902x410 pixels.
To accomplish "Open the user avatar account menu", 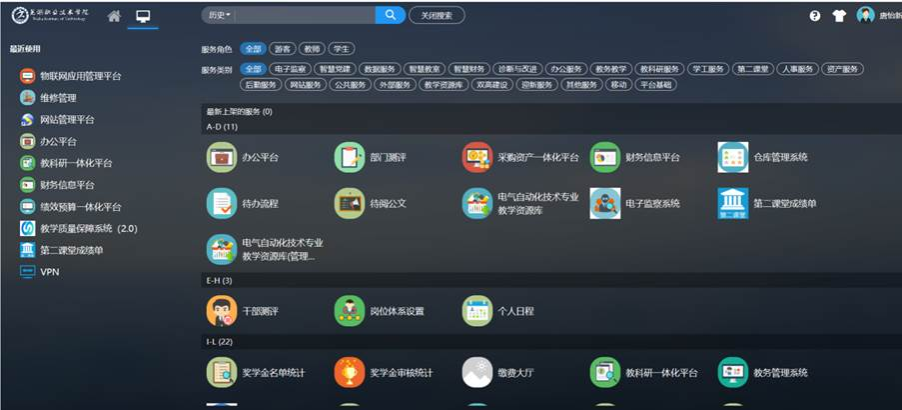I will coord(866,15).
